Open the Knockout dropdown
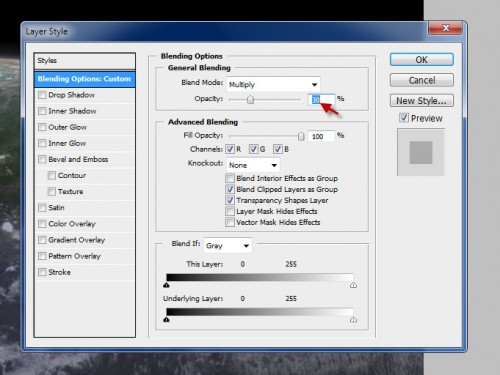The image size is (500, 375). coord(253,165)
